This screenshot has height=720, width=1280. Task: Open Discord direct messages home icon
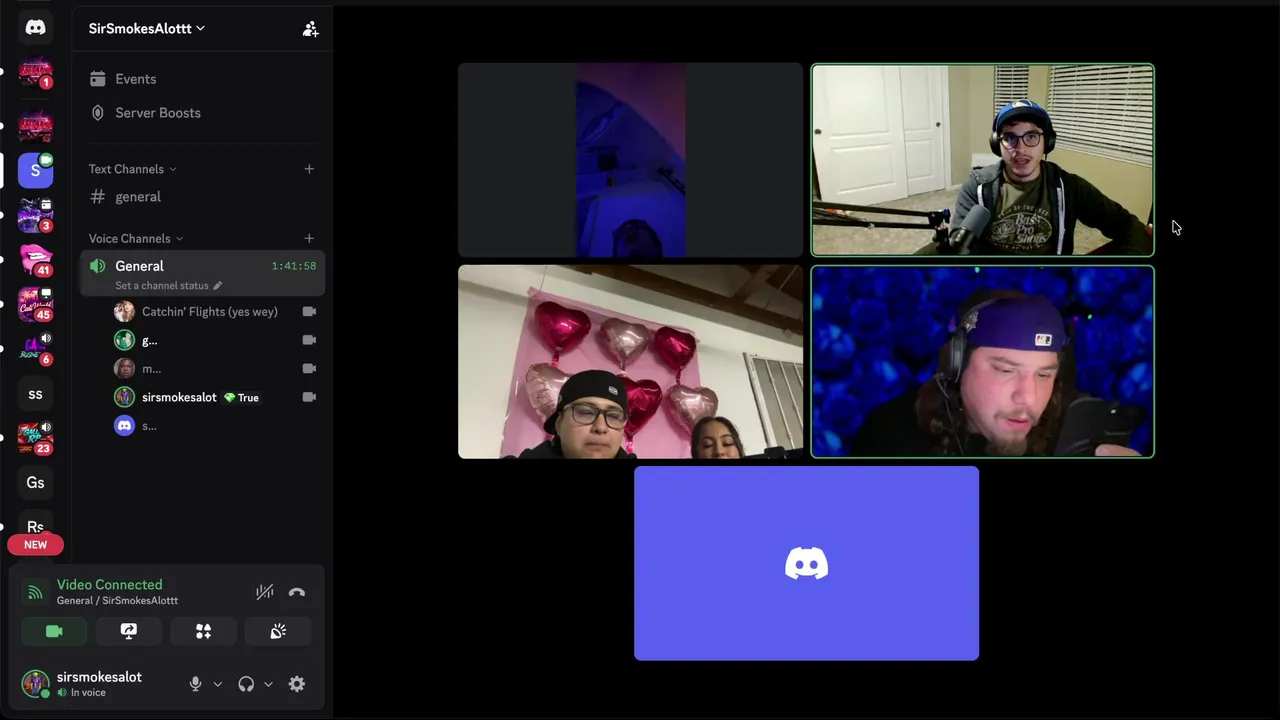click(x=35, y=28)
